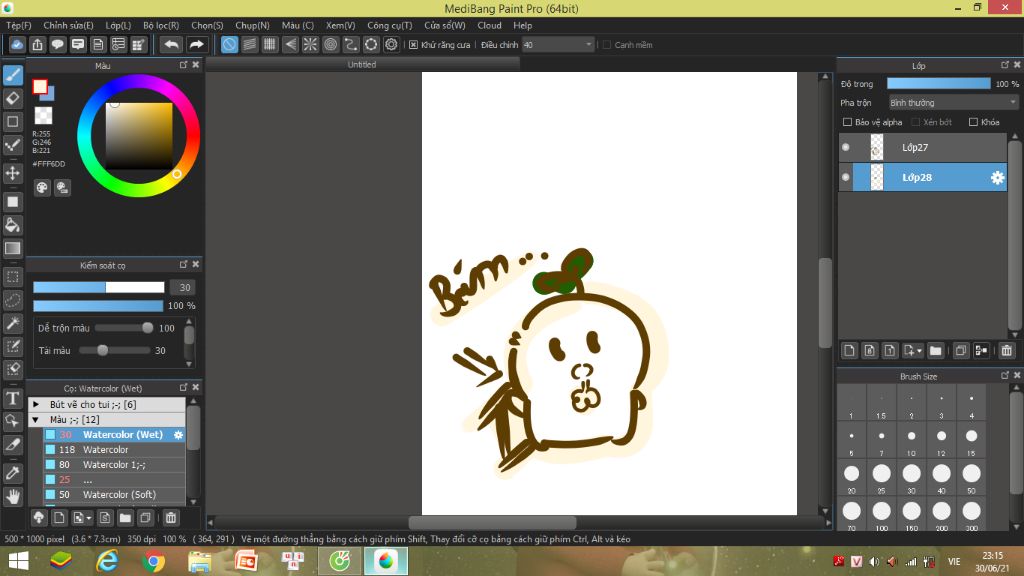Viewport: 1024px width, 576px height.
Task: Adjust Độ trong opacity slider
Action: pos(938,84)
